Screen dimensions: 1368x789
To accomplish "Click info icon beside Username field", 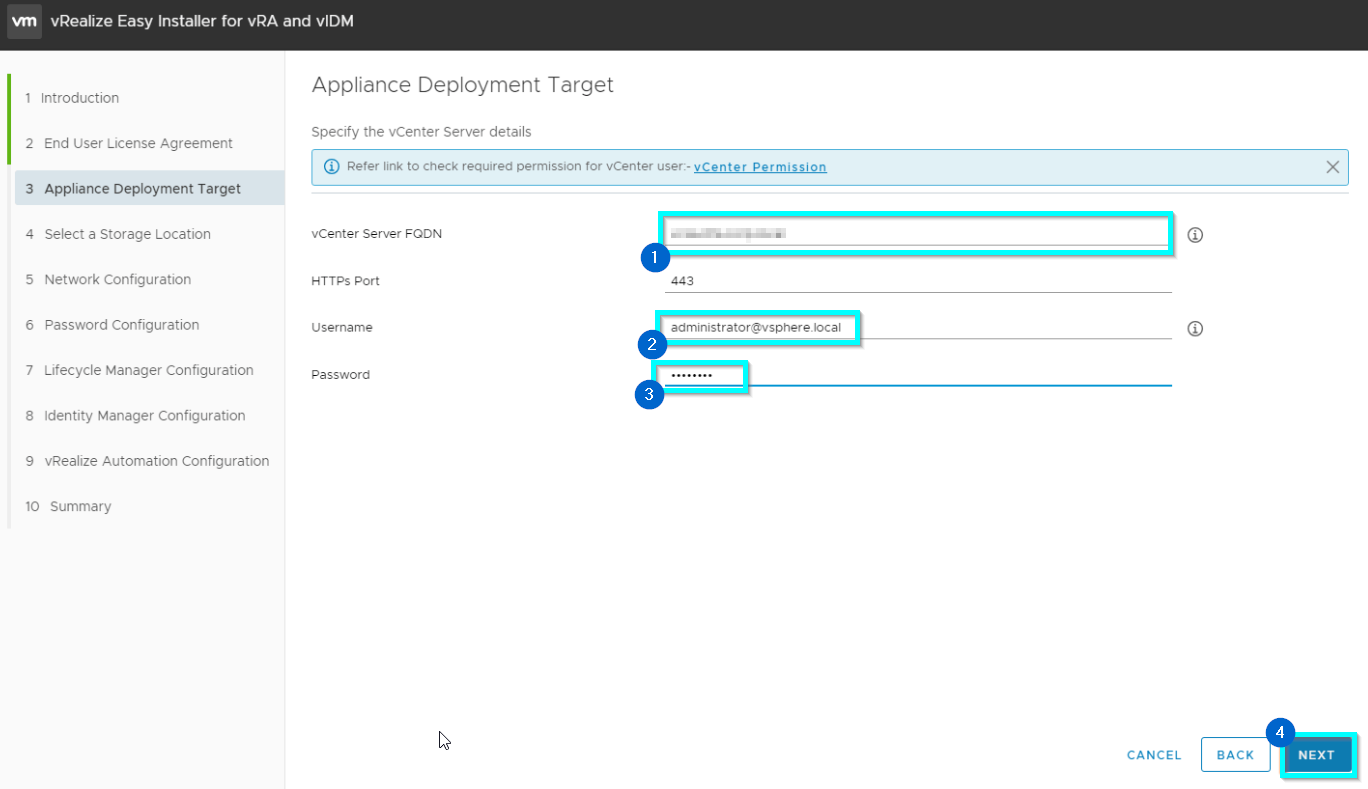I will pyautogui.click(x=1195, y=328).
